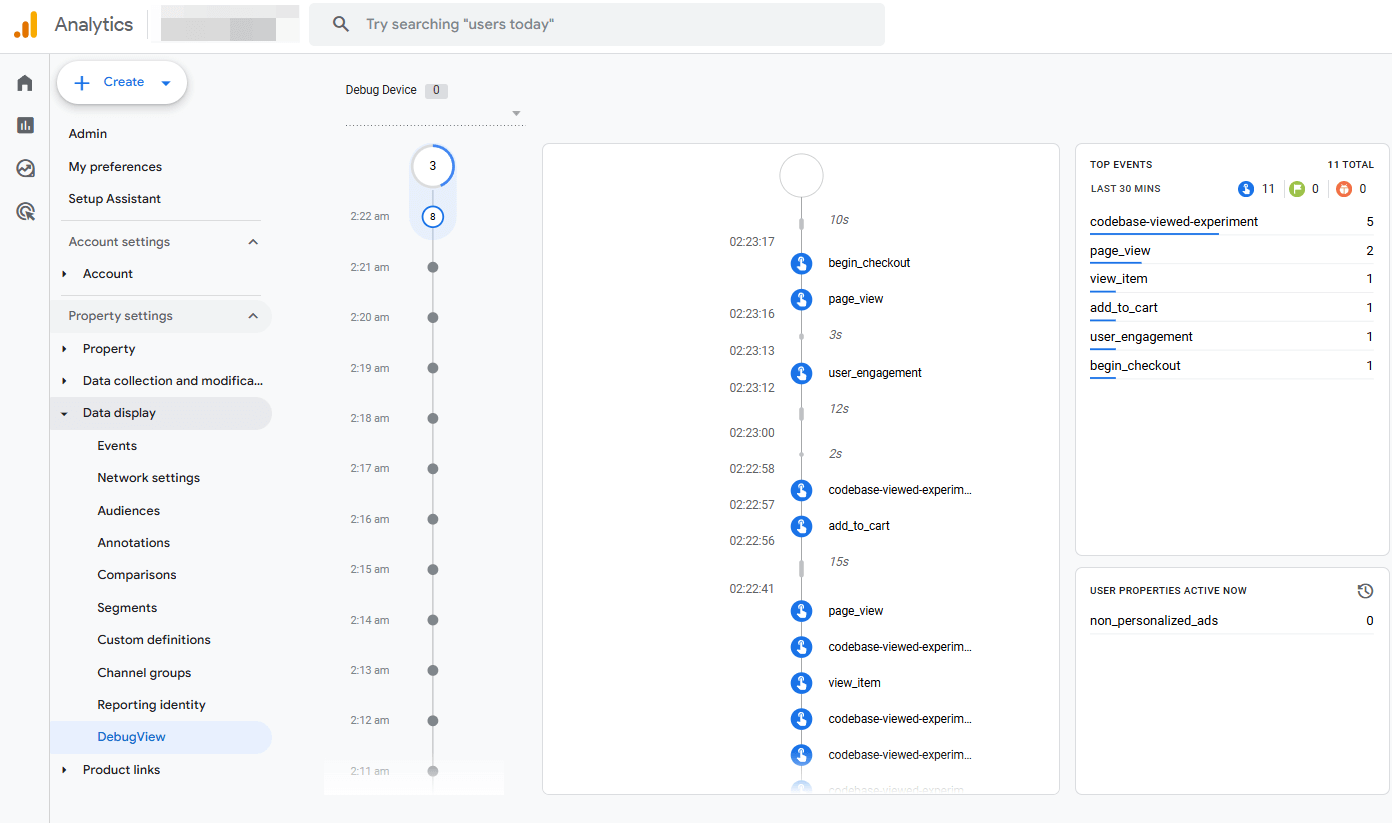This screenshot has height=823, width=1392.
Task: Open Explore via the compass arrow icon
Action: point(24,168)
